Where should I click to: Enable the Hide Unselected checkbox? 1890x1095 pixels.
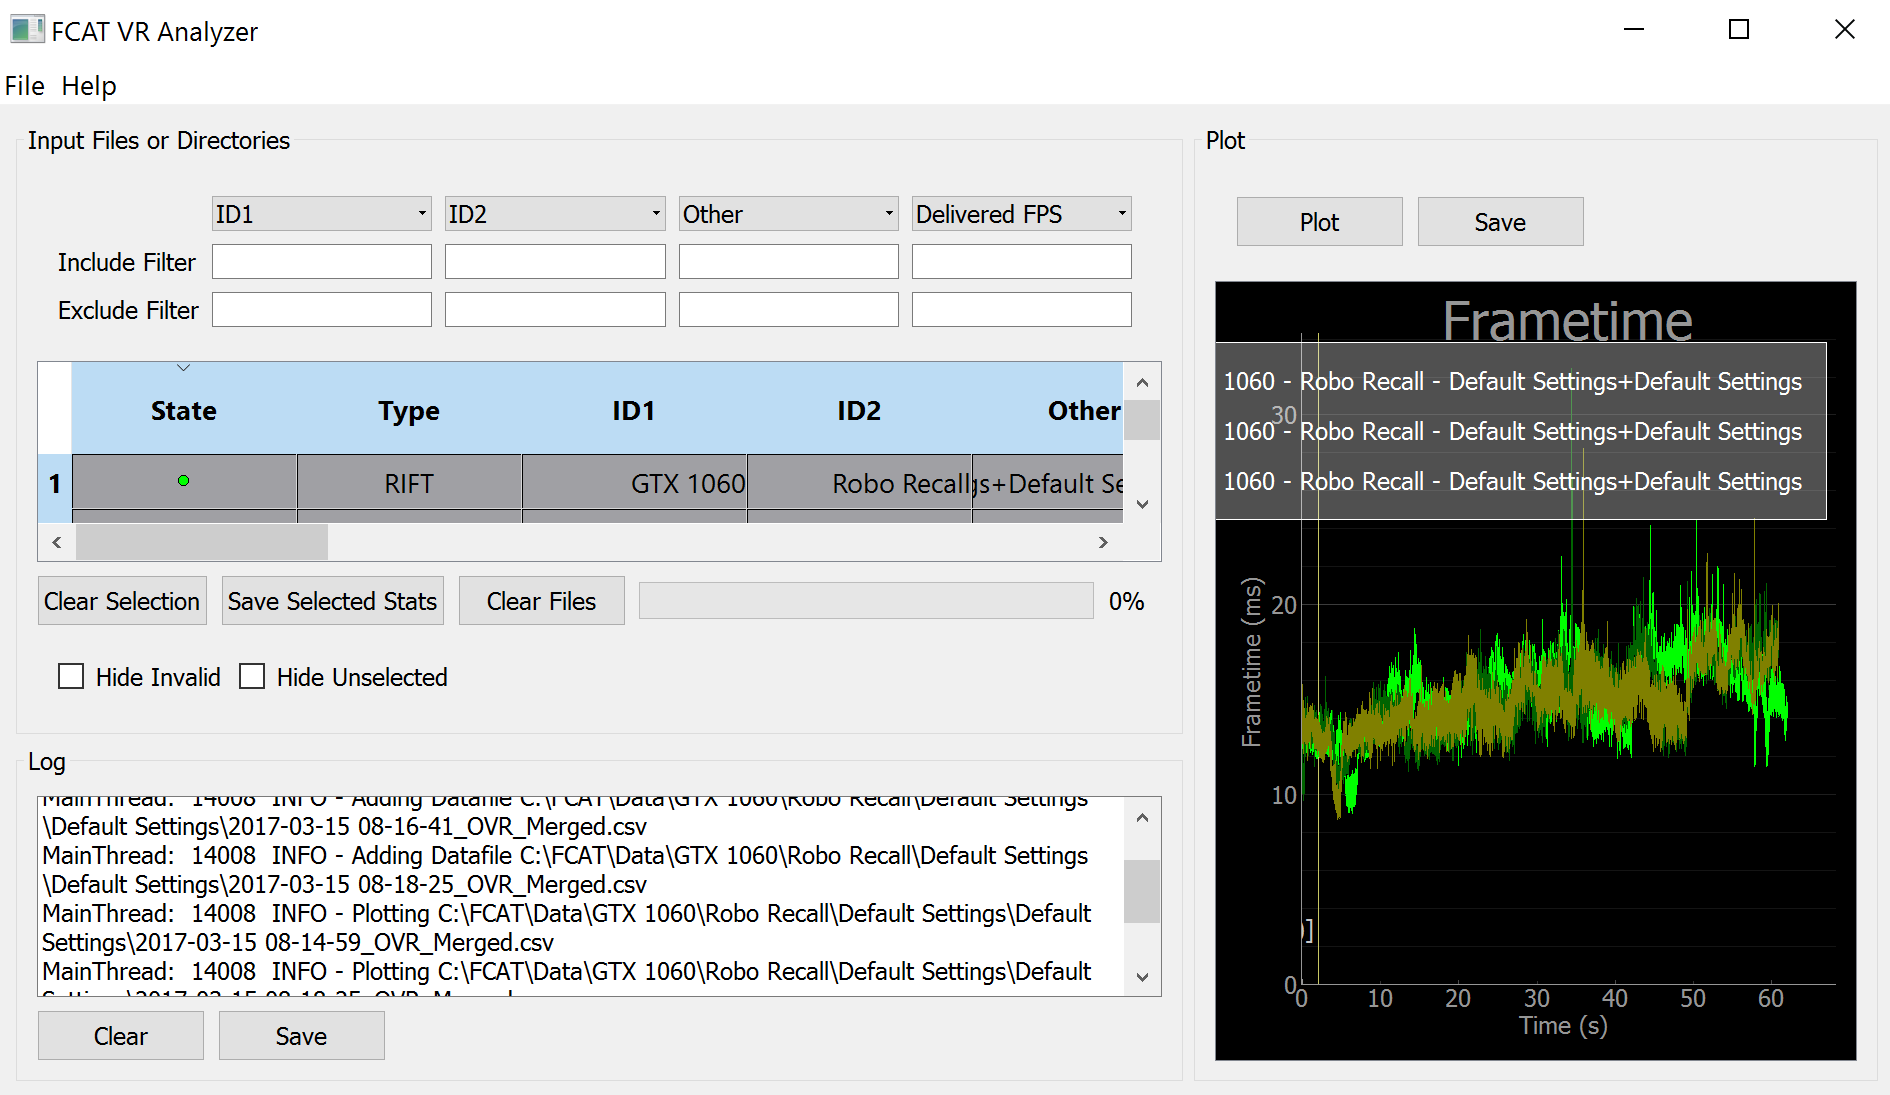coord(252,677)
